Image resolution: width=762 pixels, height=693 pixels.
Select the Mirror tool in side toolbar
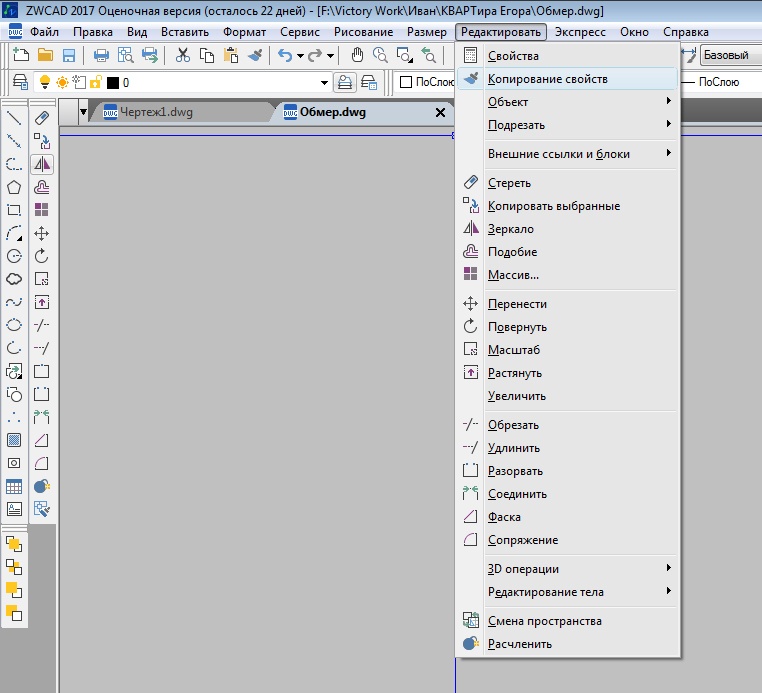(42, 164)
